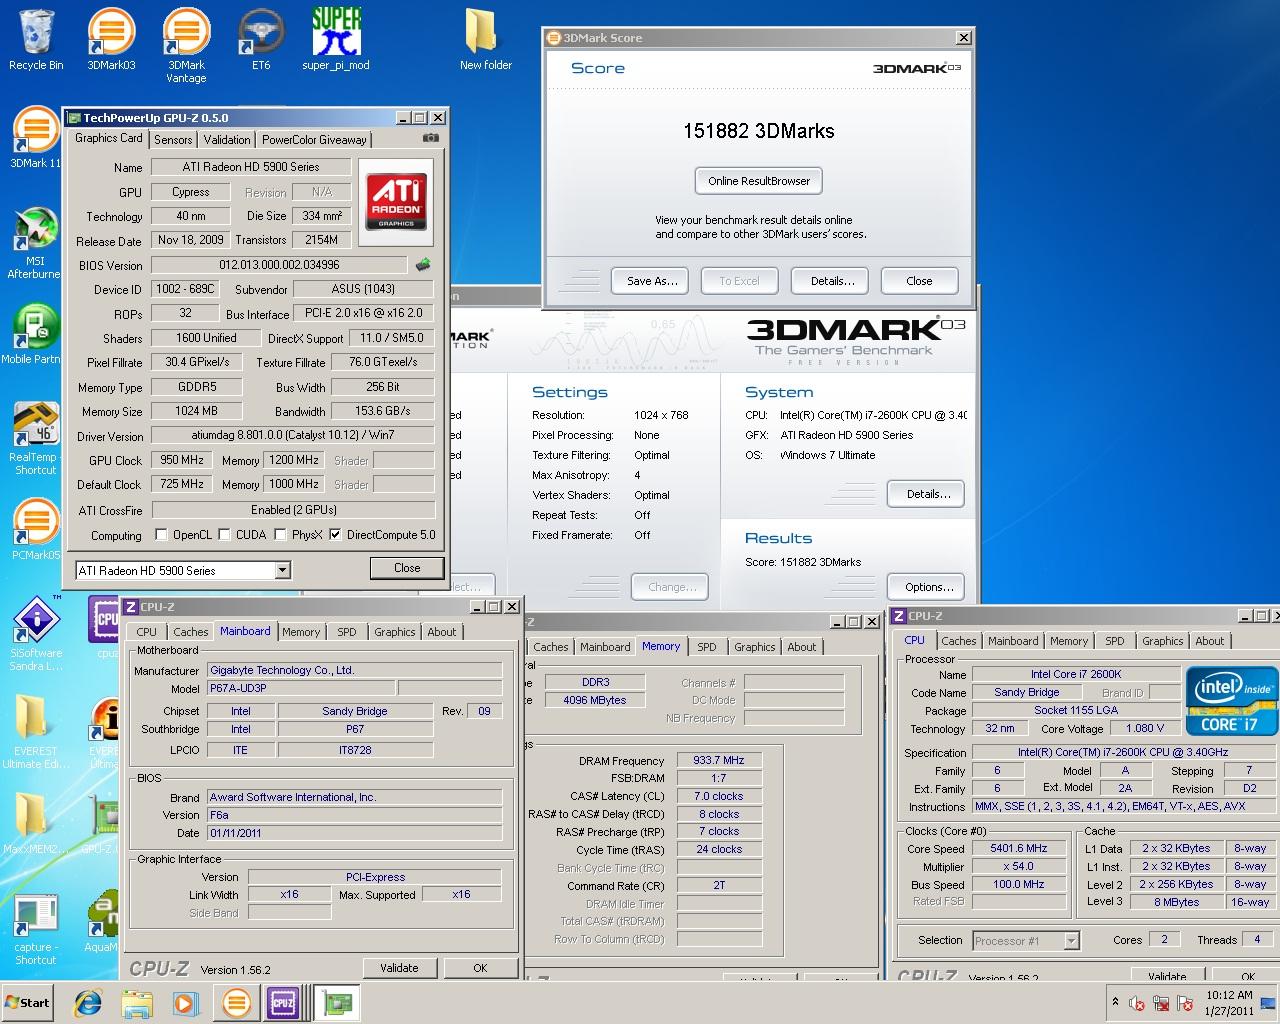The width and height of the screenshot is (1280, 1024).
Task: Switch to the CPU-Z taskbar button
Action: (x=283, y=1003)
